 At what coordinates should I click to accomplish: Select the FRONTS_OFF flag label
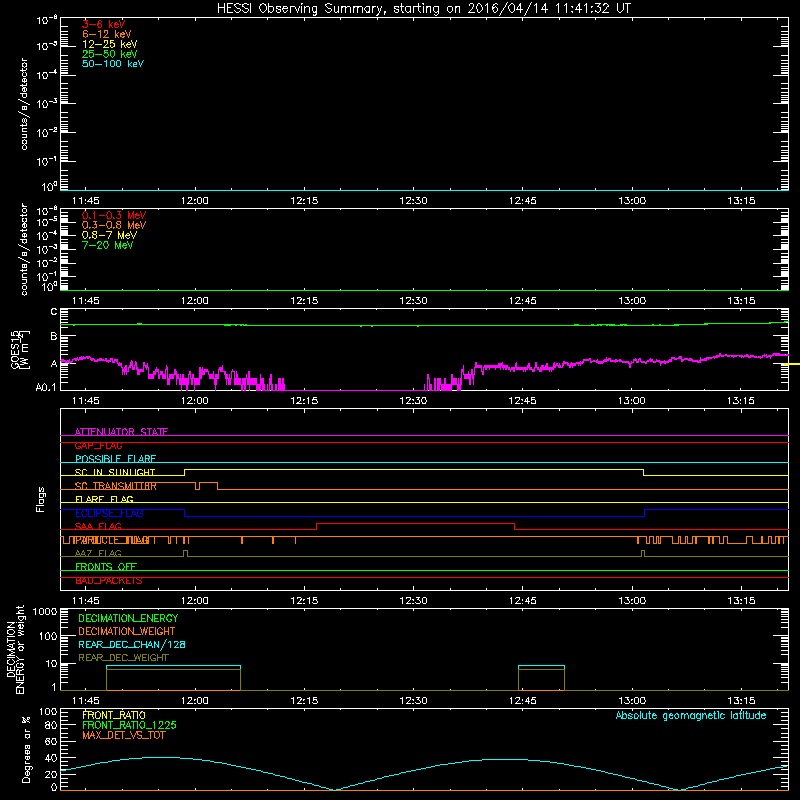[x=106, y=567]
